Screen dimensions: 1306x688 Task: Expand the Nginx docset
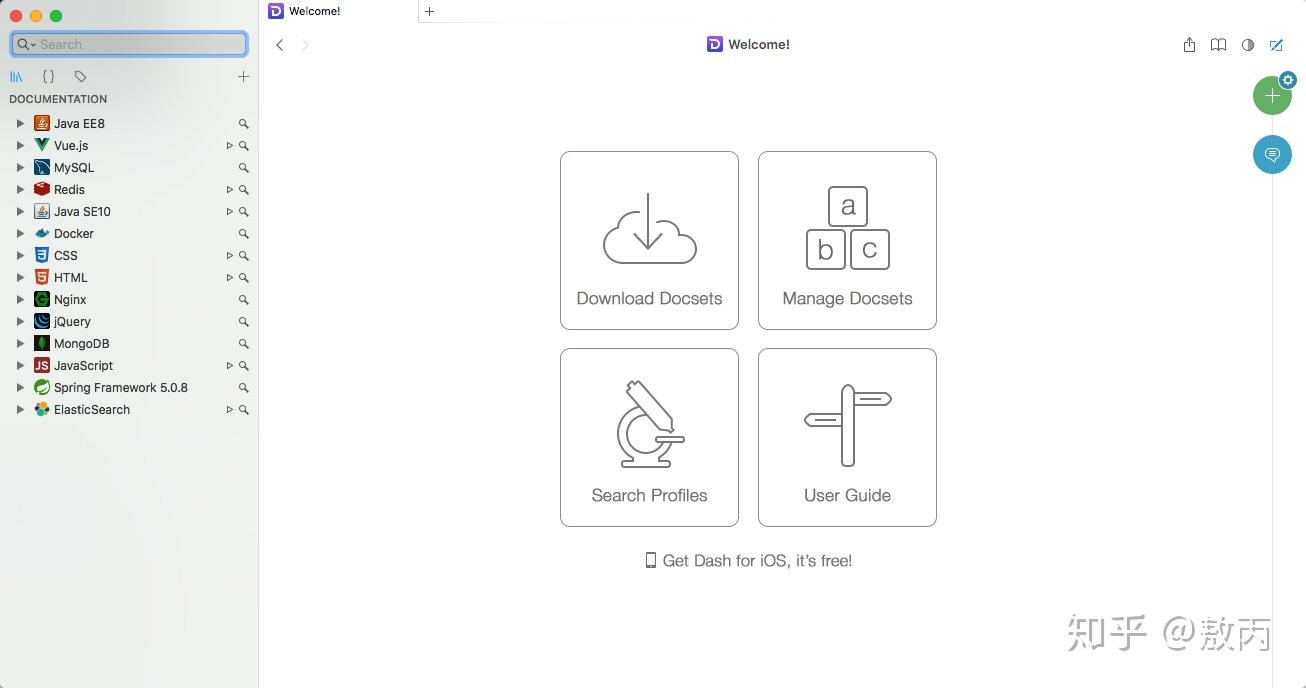pyautogui.click(x=20, y=300)
